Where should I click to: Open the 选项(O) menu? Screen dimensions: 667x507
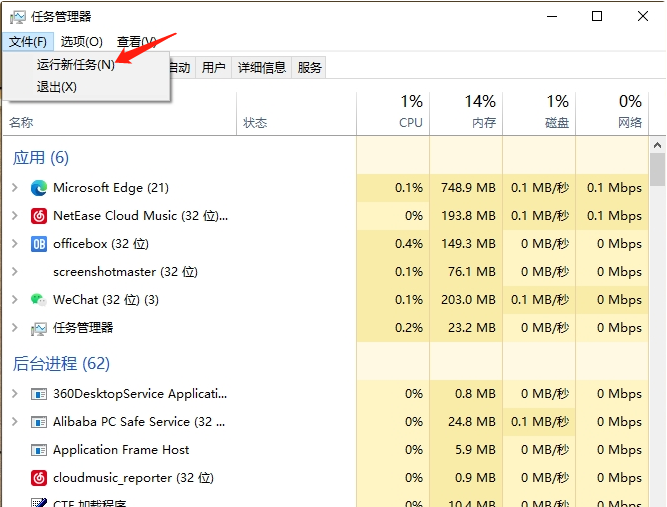[x=82, y=42]
